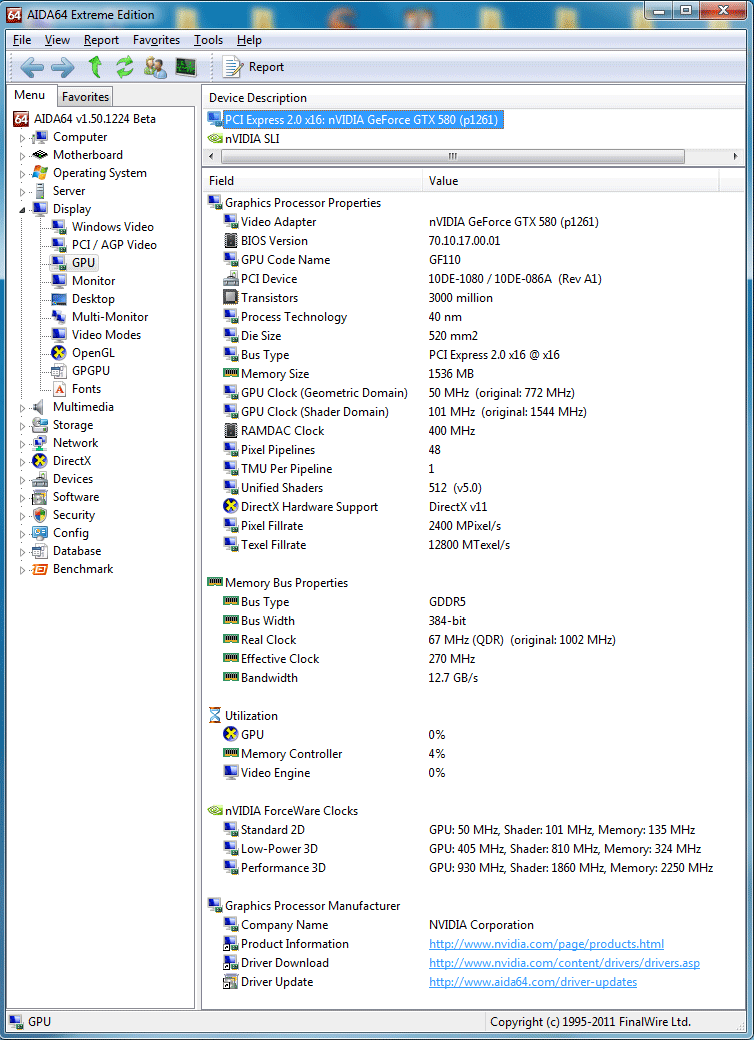Click the Multi-Monitor icon in tree
This screenshot has width=754, height=1040.
(x=59, y=316)
